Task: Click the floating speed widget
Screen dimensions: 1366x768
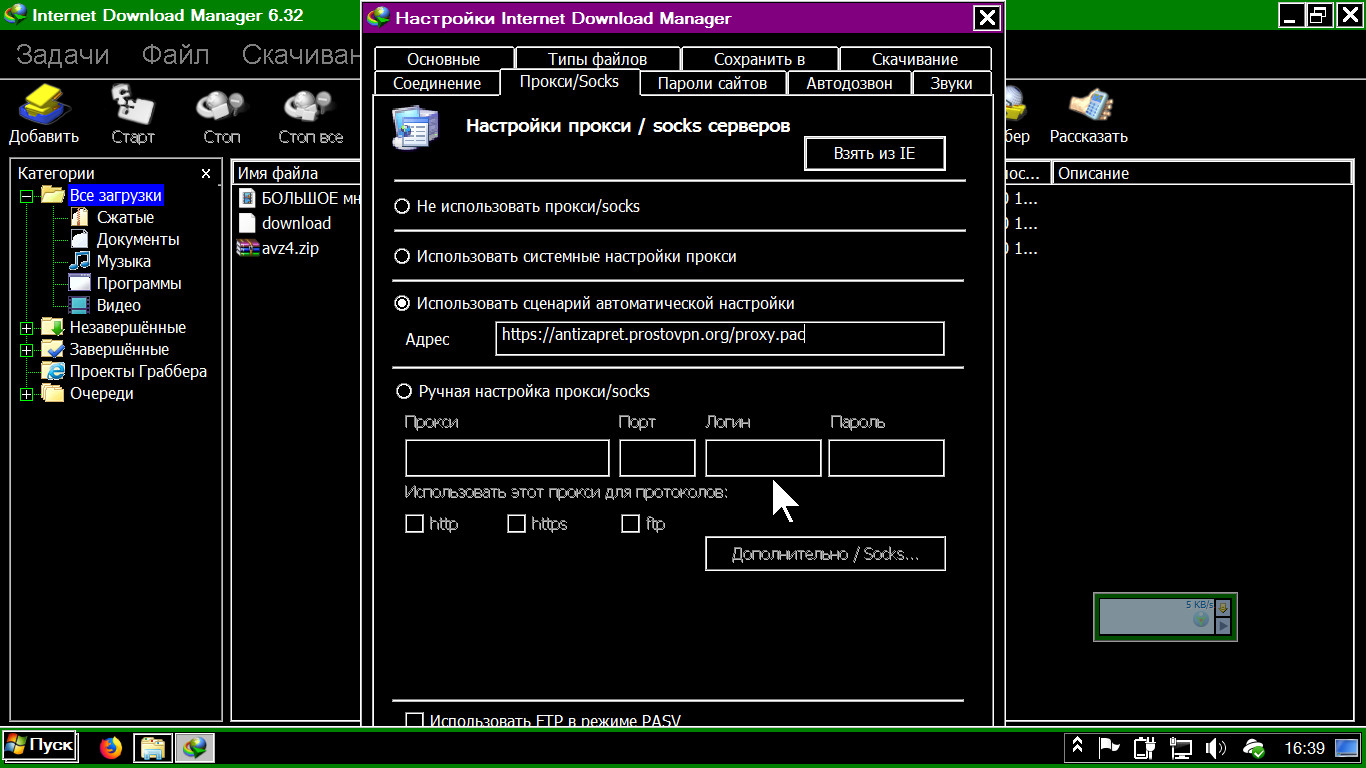Action: point(1165,617)
